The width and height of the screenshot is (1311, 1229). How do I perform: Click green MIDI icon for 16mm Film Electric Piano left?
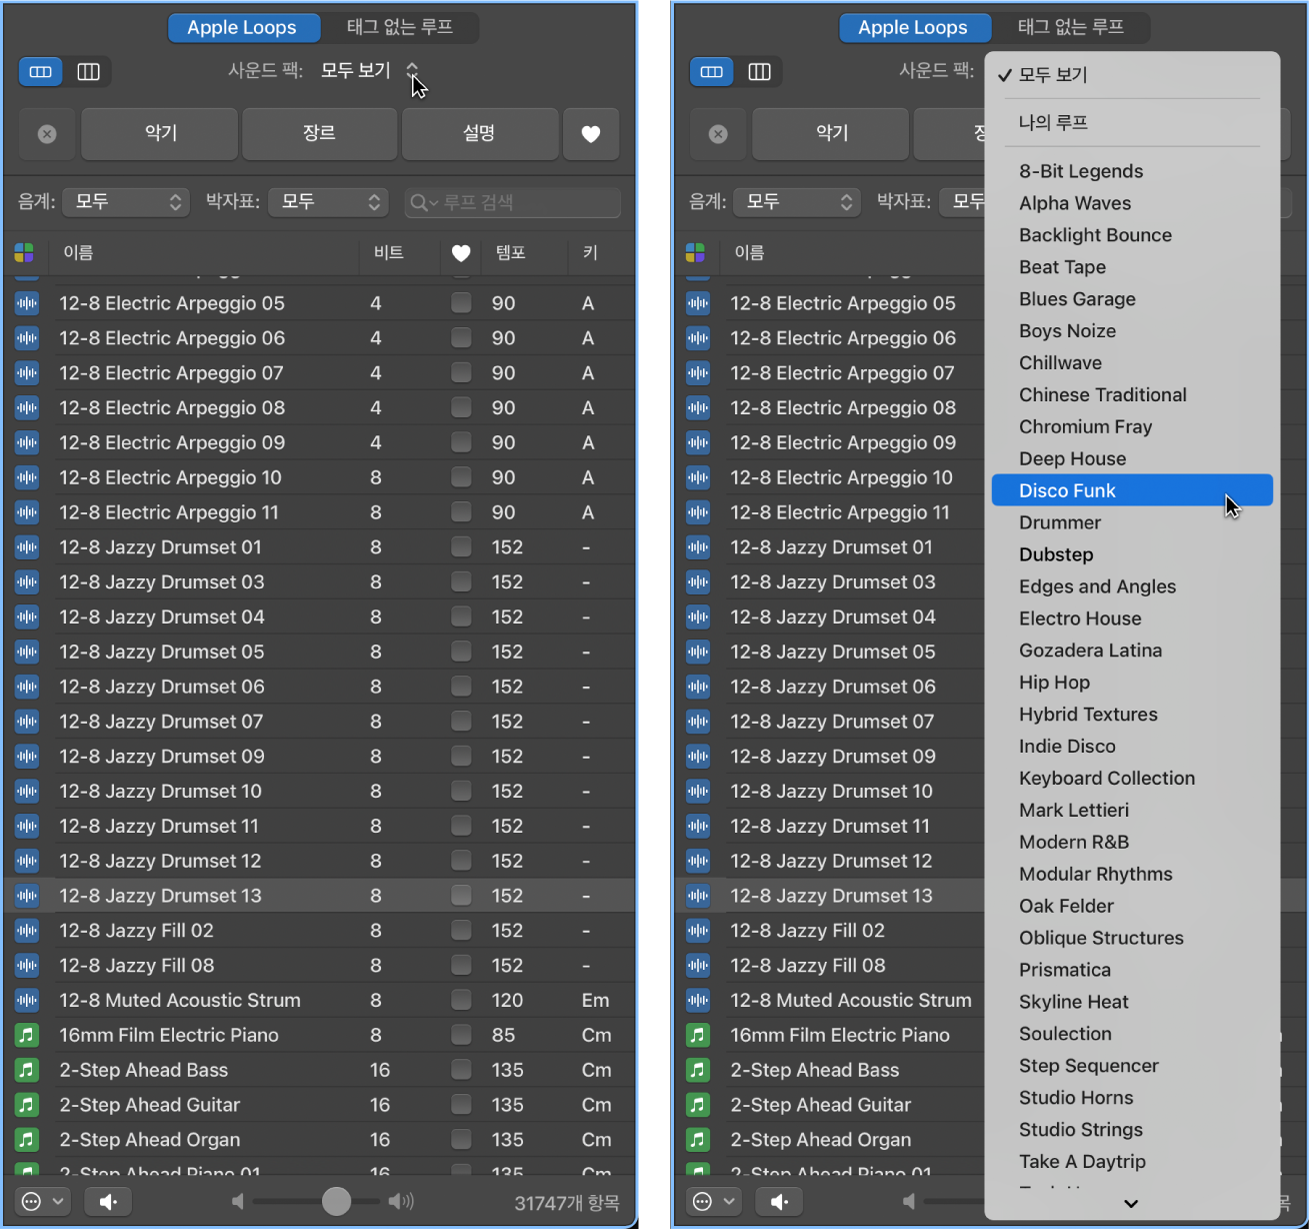click(27, 1035)
